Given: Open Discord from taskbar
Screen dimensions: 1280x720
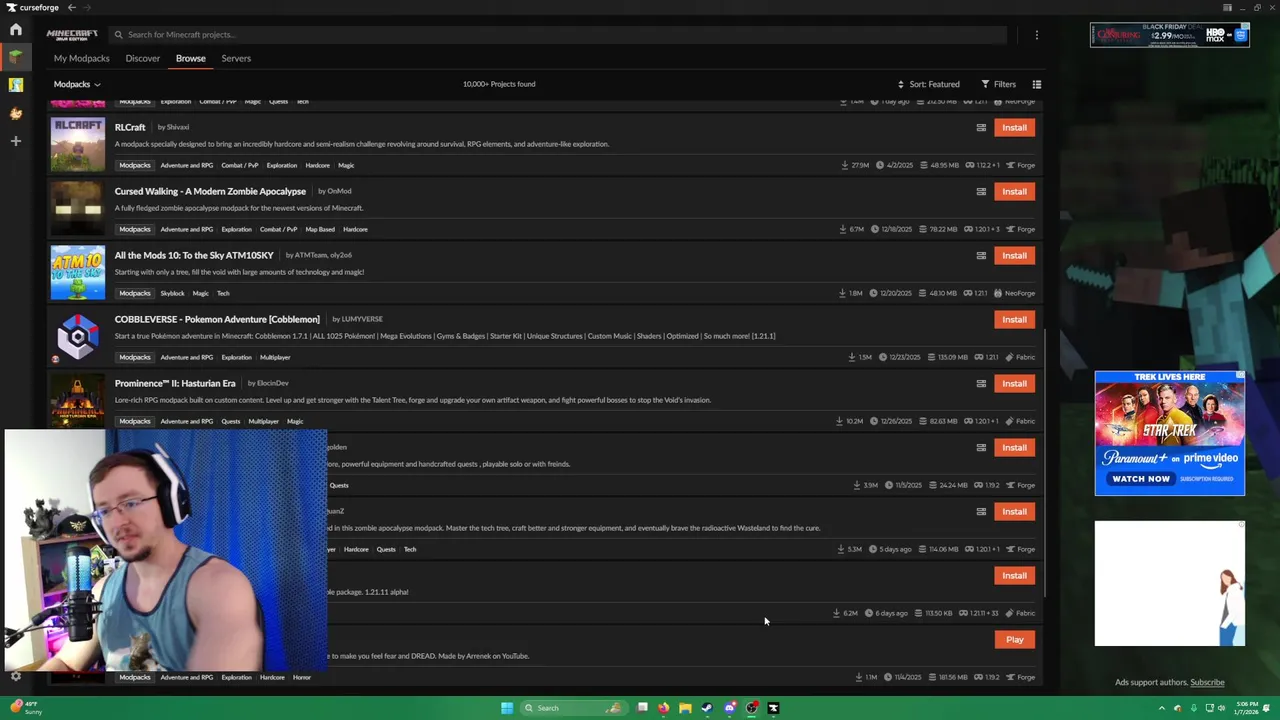Looking at the screenshot, I should 729,708.
